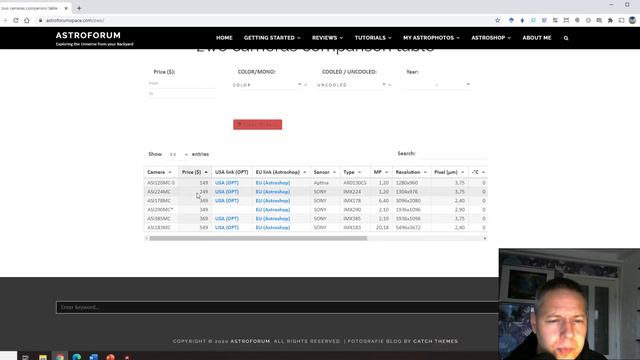The image size is (640, 360).
Task: Click the Chrome icon in the taskbar
Action: coord(60,357)
